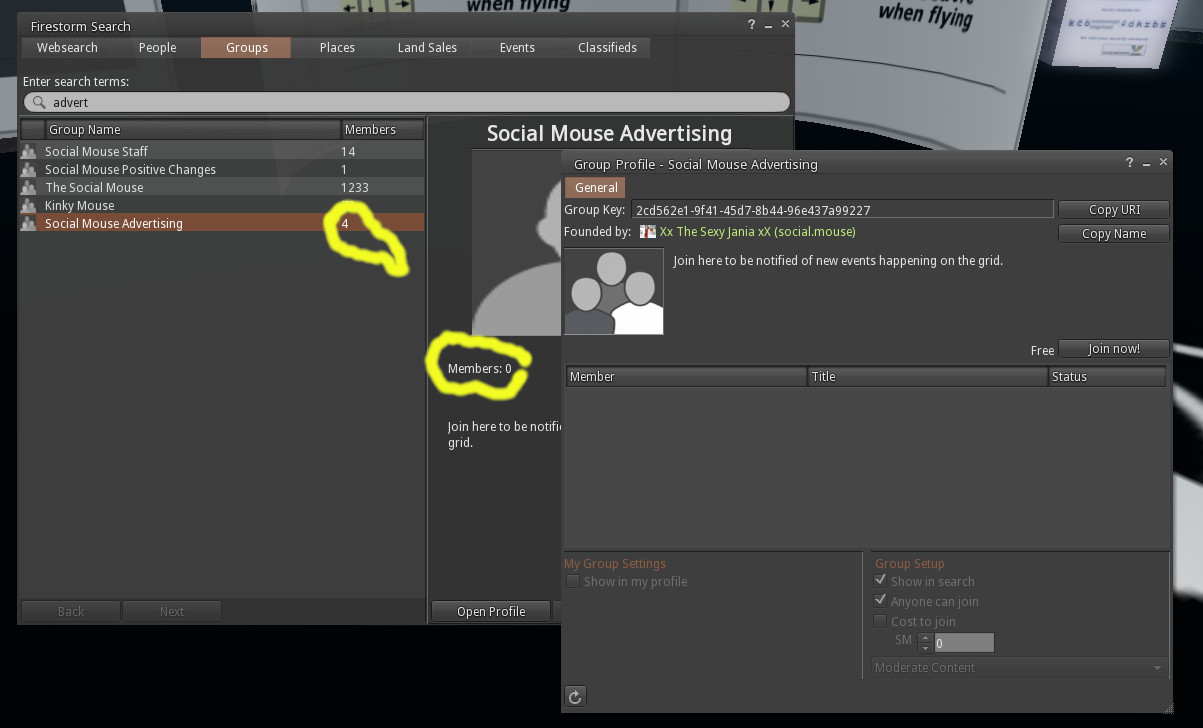Click the founder's avatar icon next to Founded by
The height and width of the screenshot is (728, 1203).
648,231
